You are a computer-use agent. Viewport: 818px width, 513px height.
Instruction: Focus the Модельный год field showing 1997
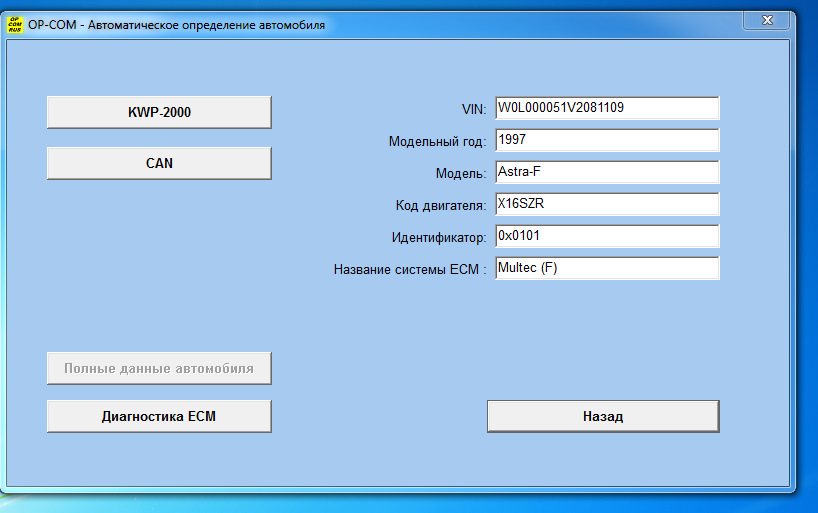[x=606, y=140]
